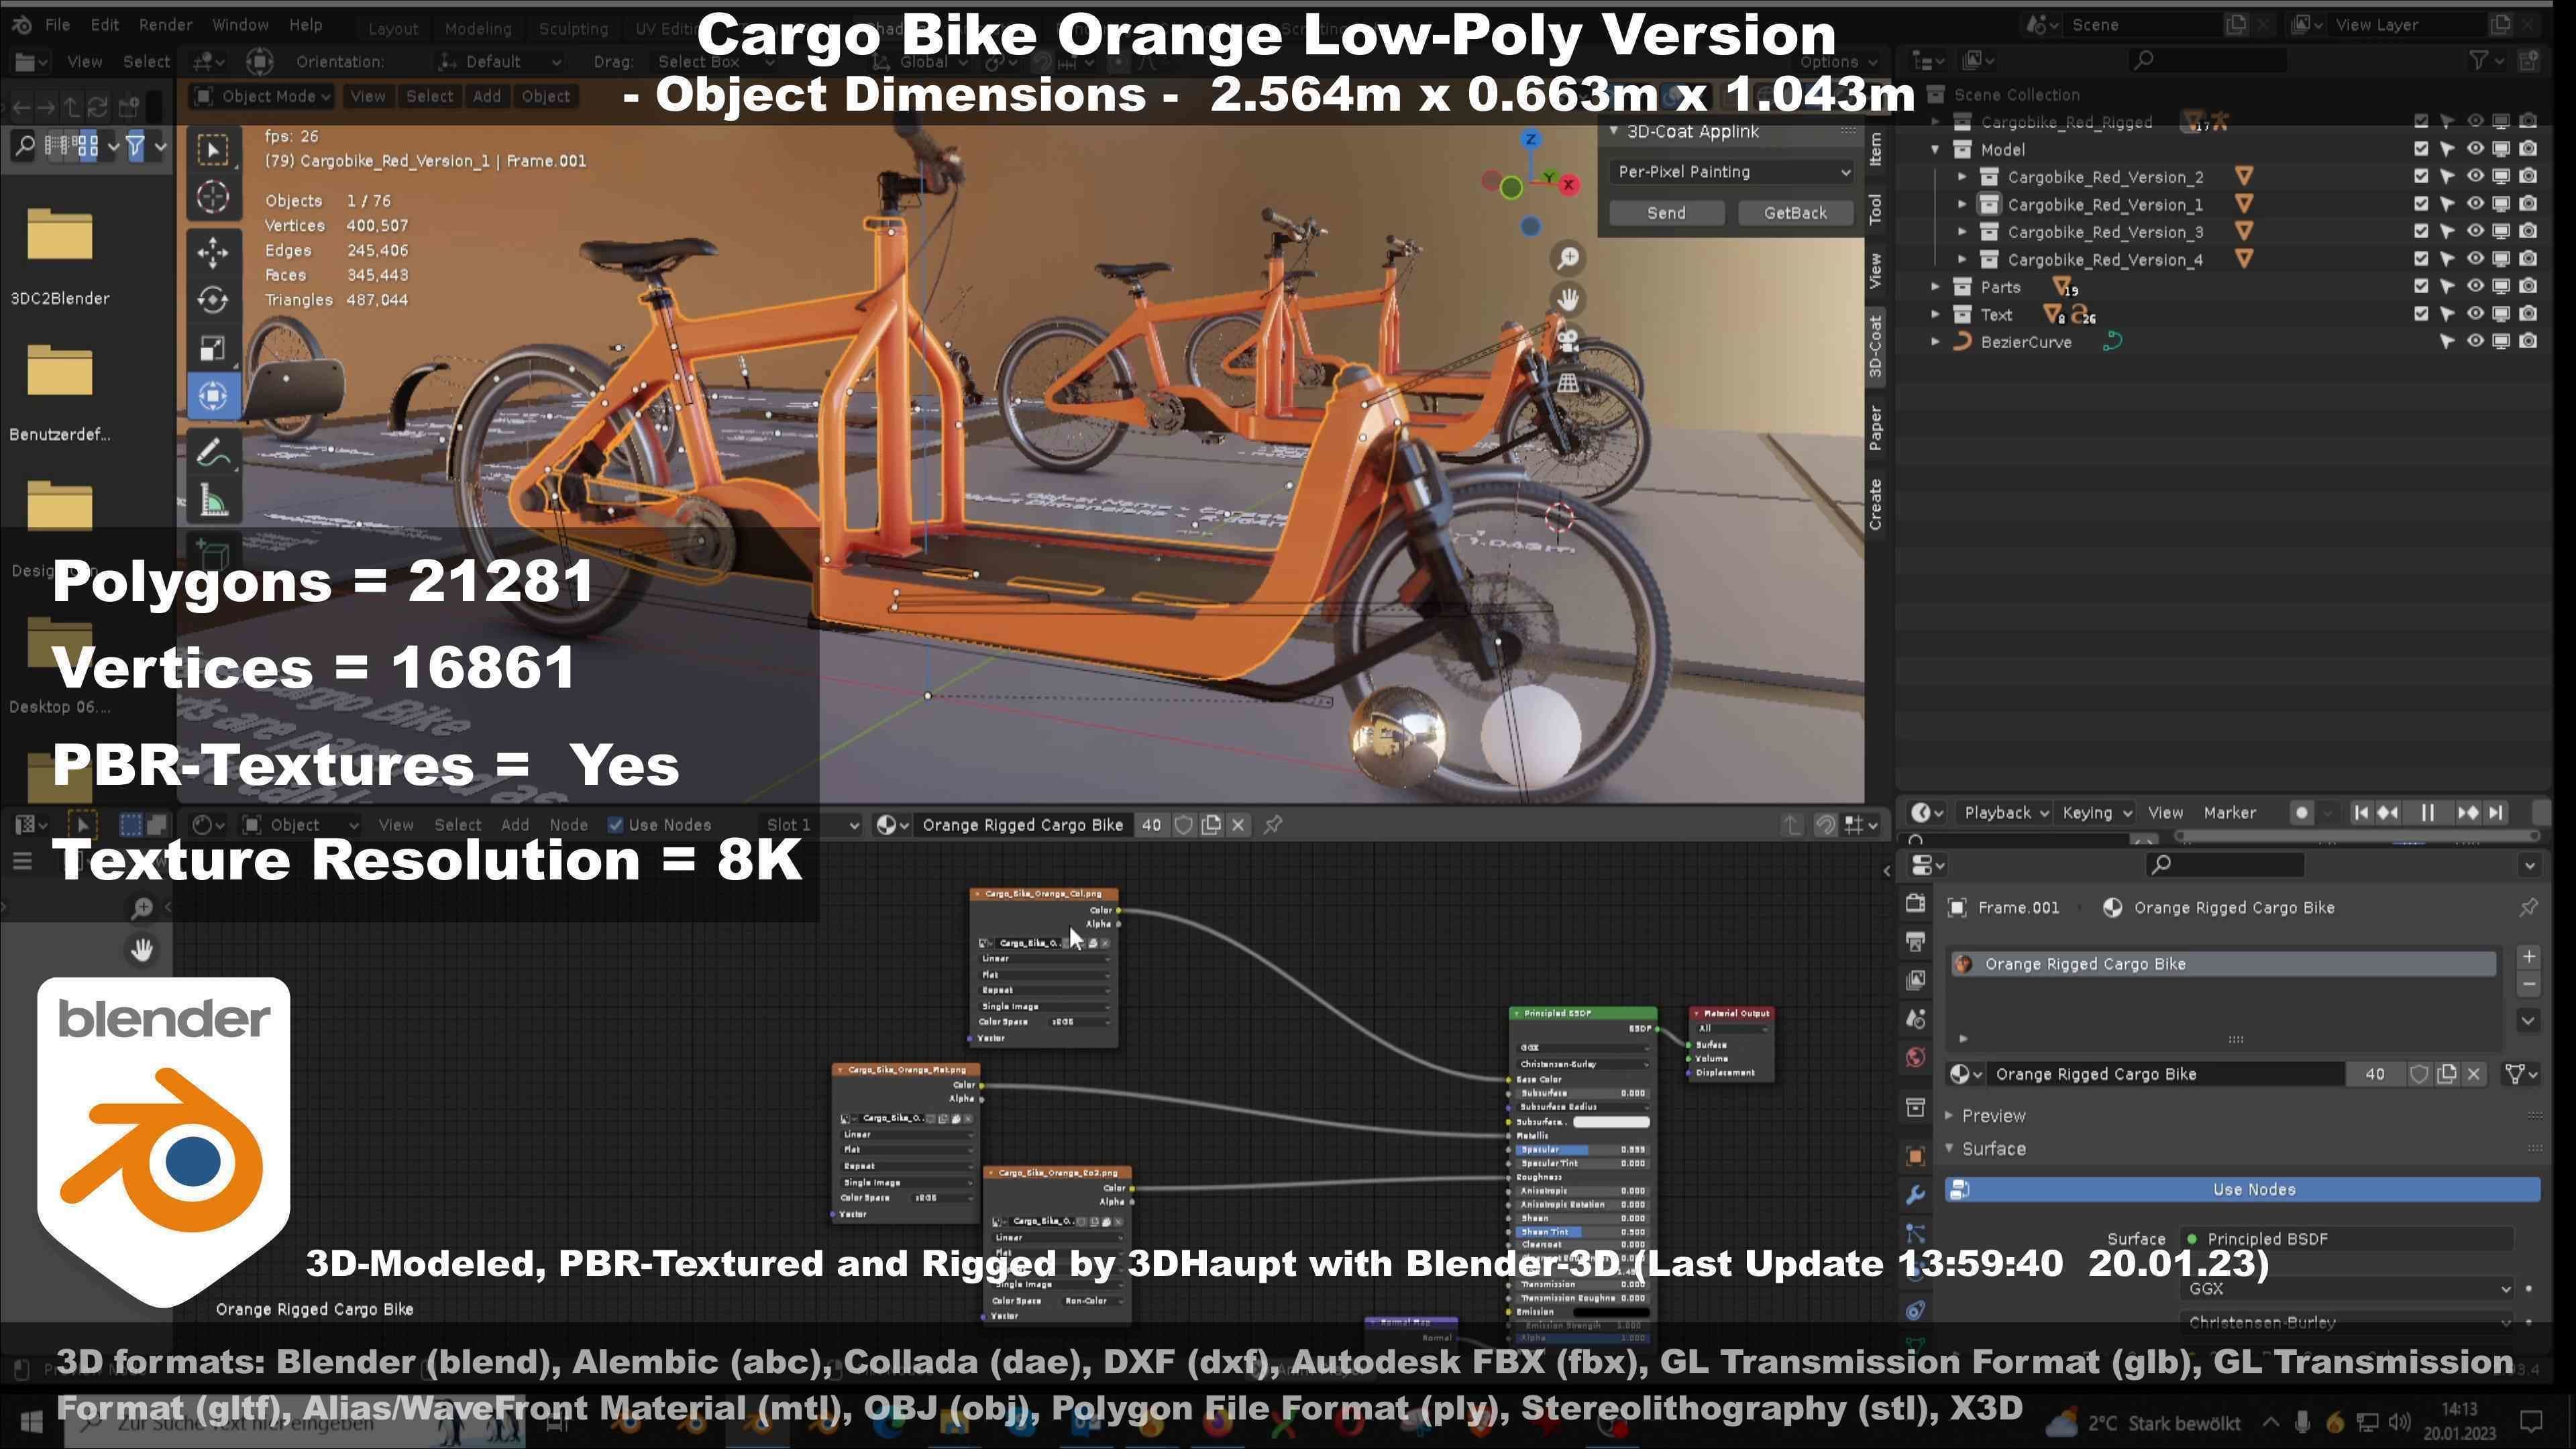Open the Output properties tab (printer icon)
Screen dimensions: 2576x1449
[1915, 942]
